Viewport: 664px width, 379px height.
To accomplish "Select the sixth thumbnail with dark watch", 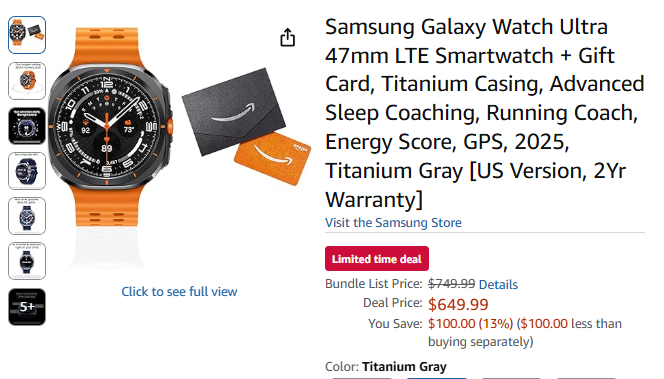I will pyautogui.click(x=27, y=261).
